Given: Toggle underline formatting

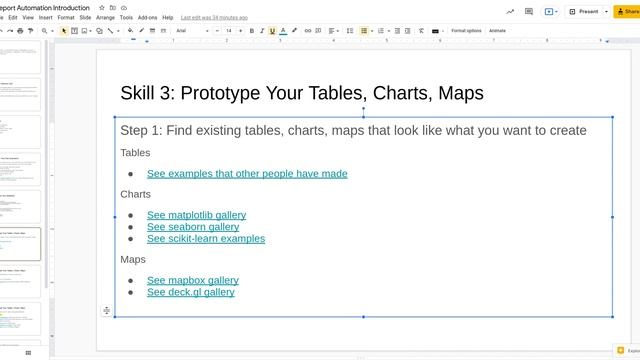Looking at the screenshot, I should coord(272,31).
